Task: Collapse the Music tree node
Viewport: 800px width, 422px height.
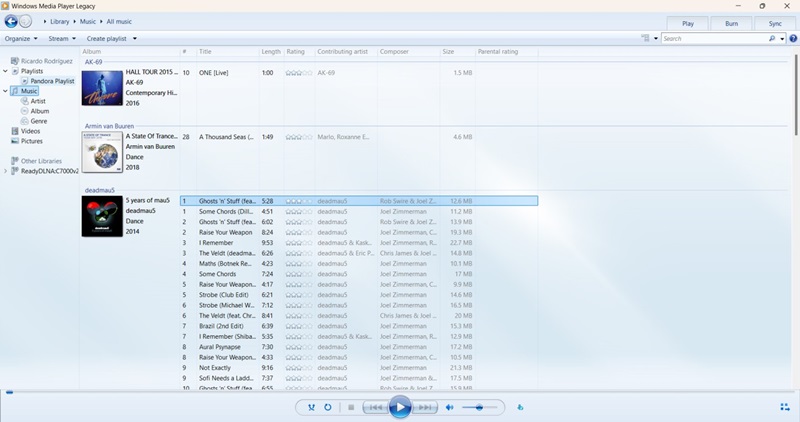Action: (x=5, y=91)
